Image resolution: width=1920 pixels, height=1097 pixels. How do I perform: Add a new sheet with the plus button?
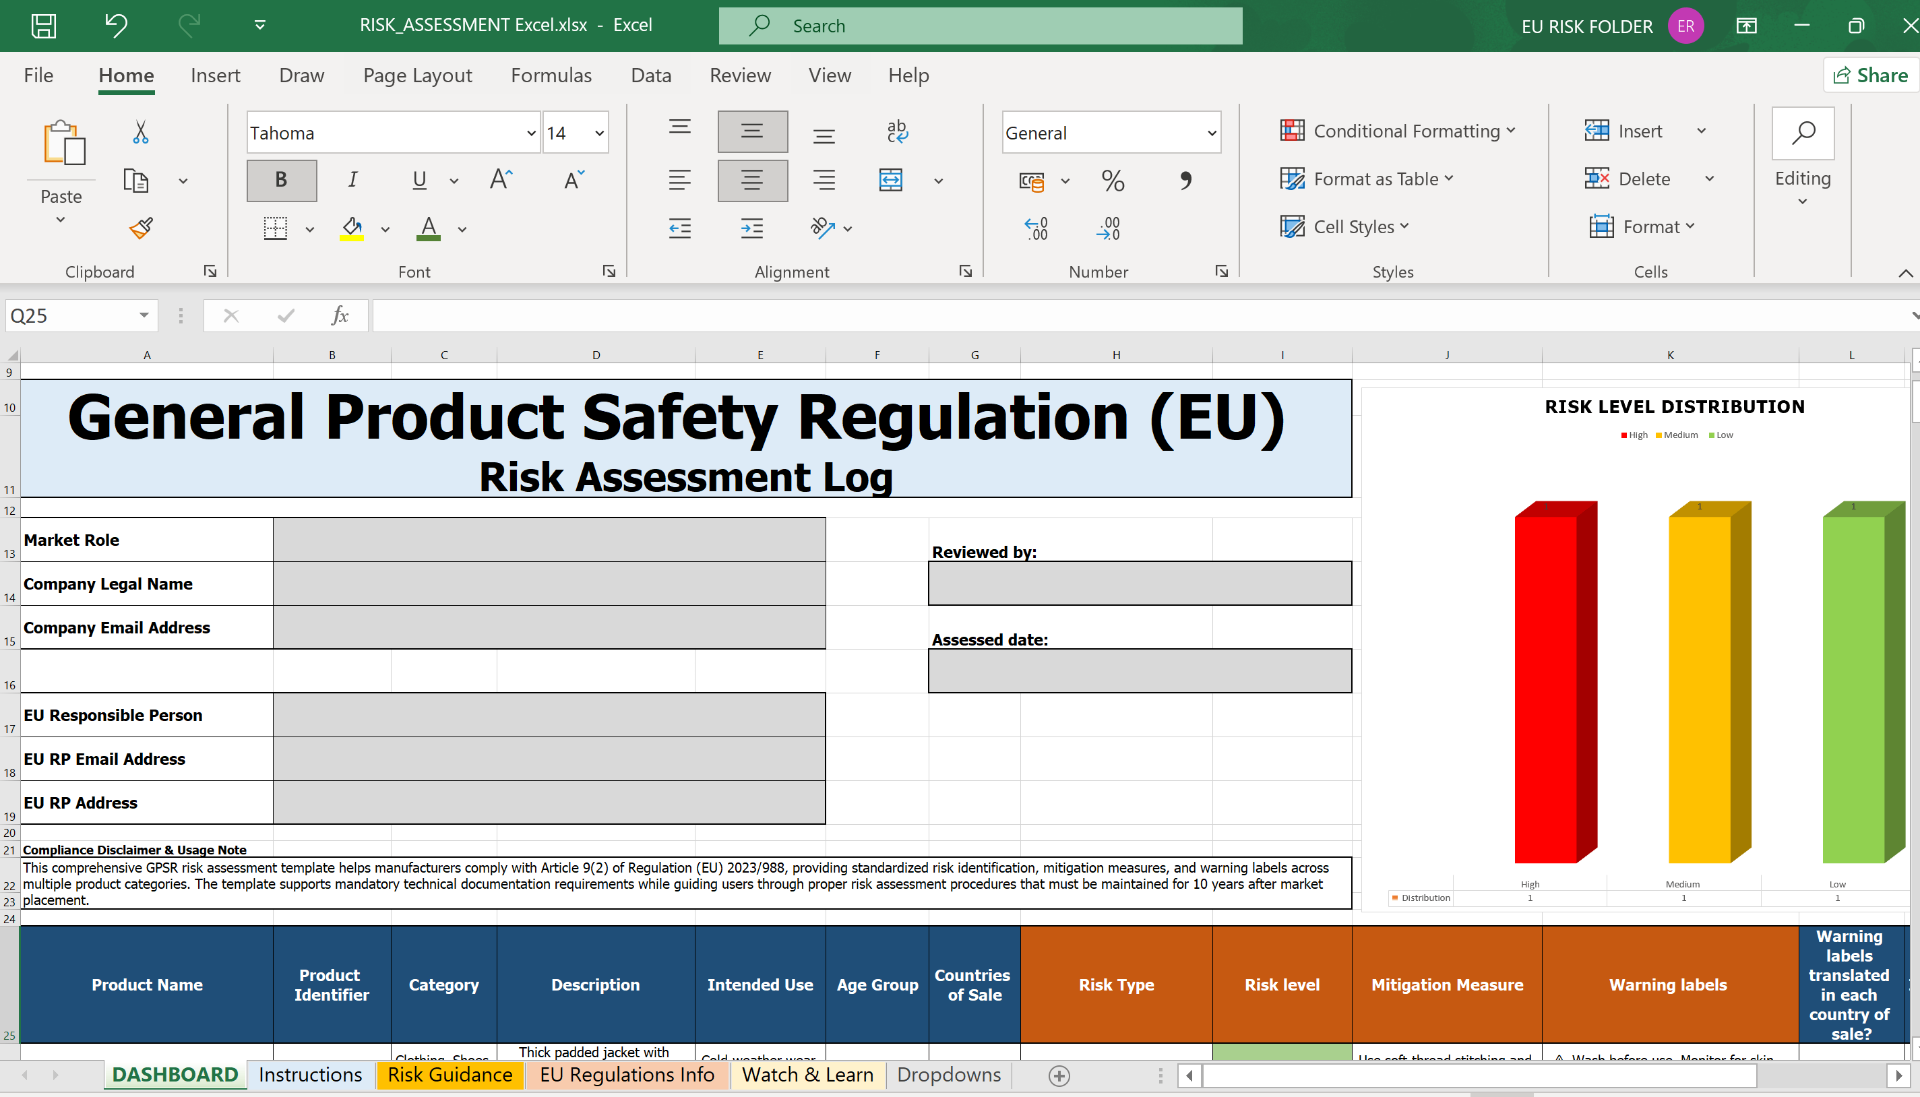(x=1059, y=1076)
